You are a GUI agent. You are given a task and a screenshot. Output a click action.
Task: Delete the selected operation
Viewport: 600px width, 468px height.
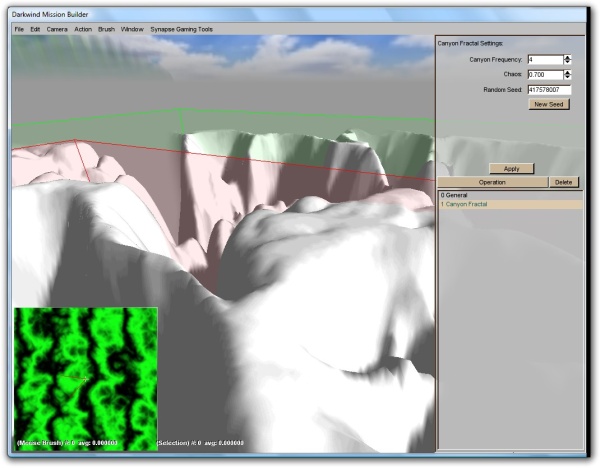tap(564, 183)
